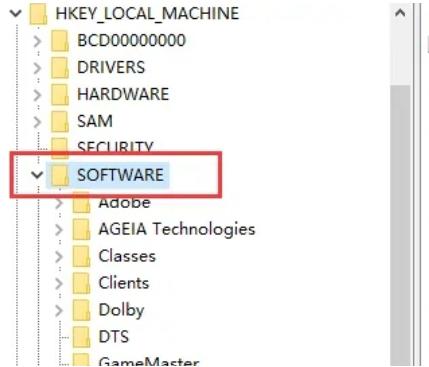Select the HKEY_LOCAL_MACHINE folder icon
This screenshot has height=367, width=429.
[x=38, y=14]
